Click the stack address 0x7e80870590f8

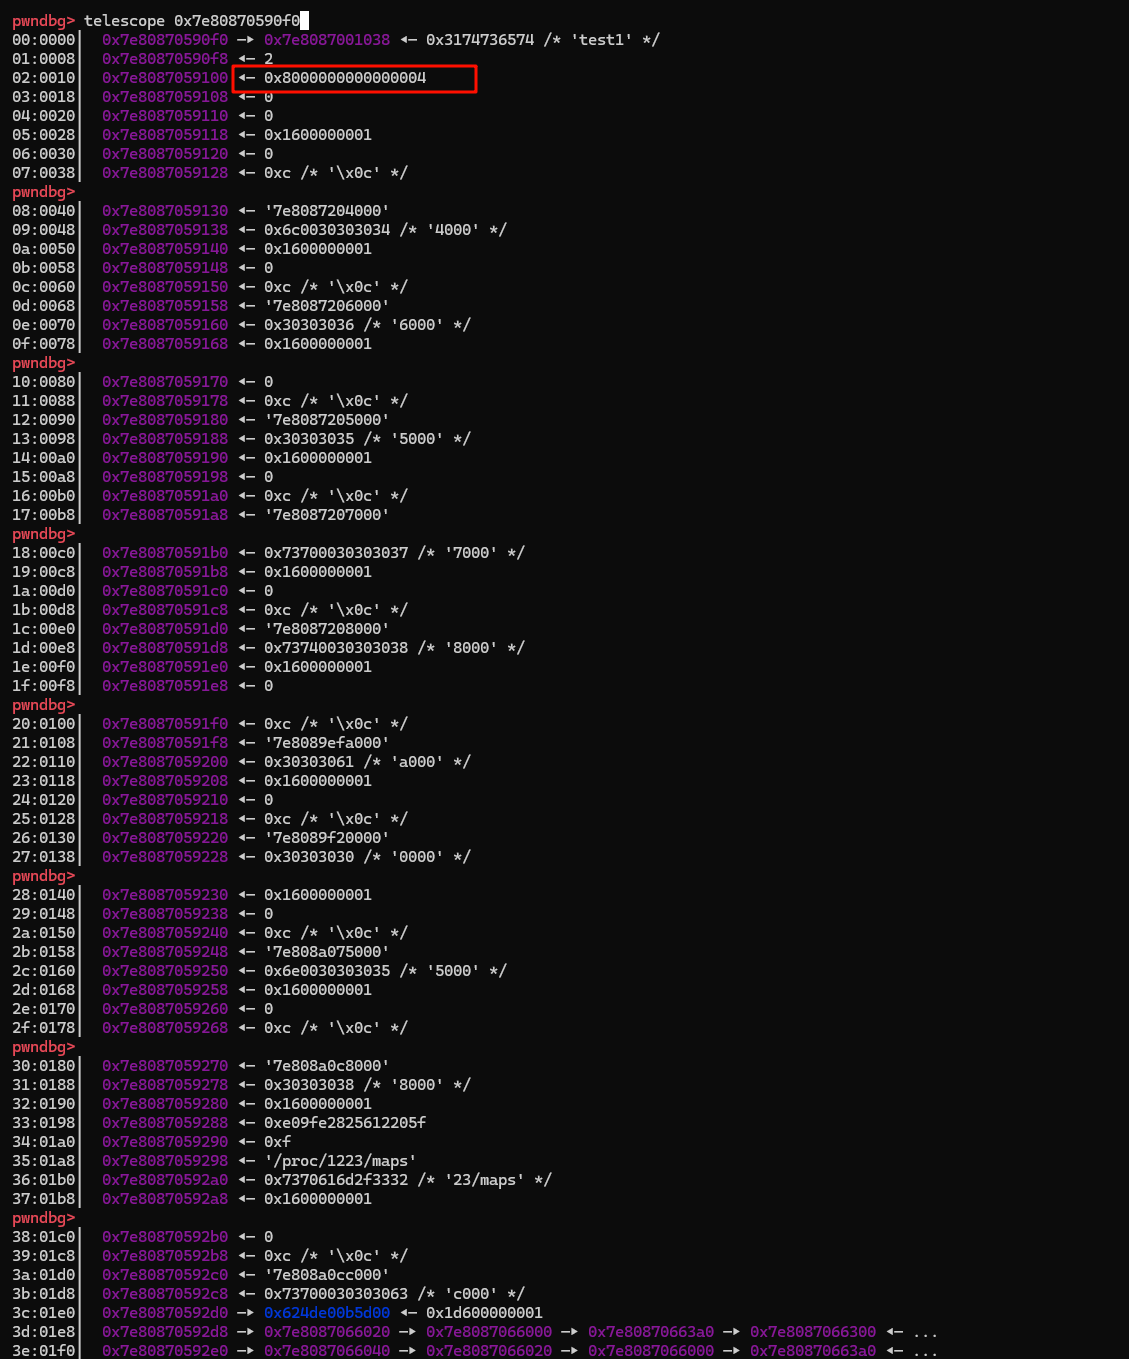point(165,59)
